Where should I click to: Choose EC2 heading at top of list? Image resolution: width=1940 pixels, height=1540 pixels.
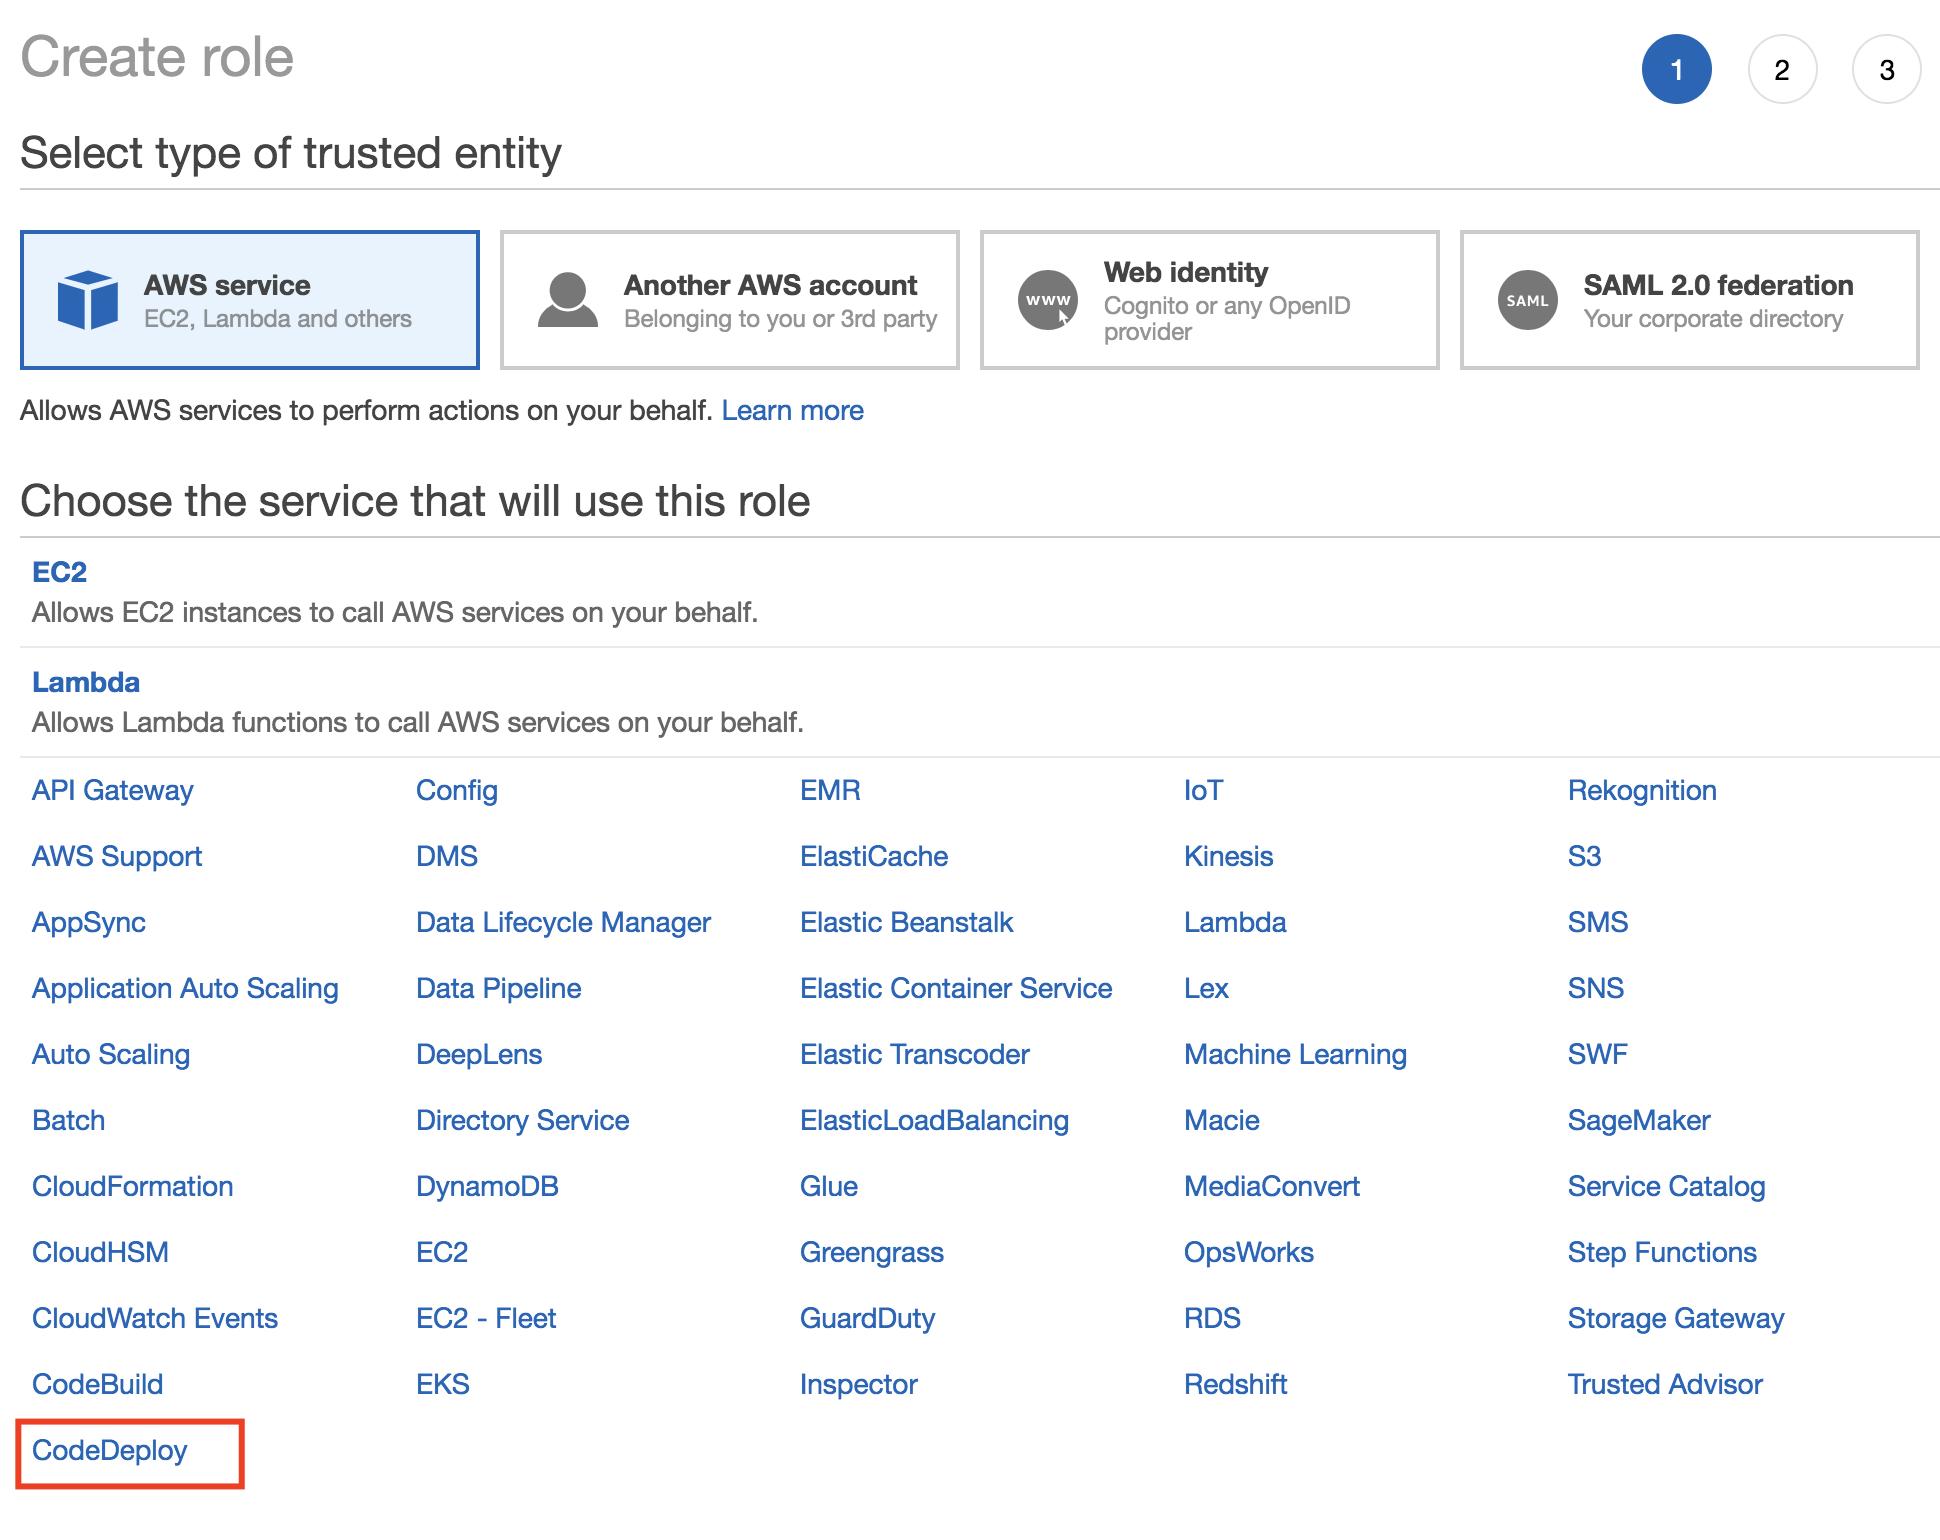point(60,572)
